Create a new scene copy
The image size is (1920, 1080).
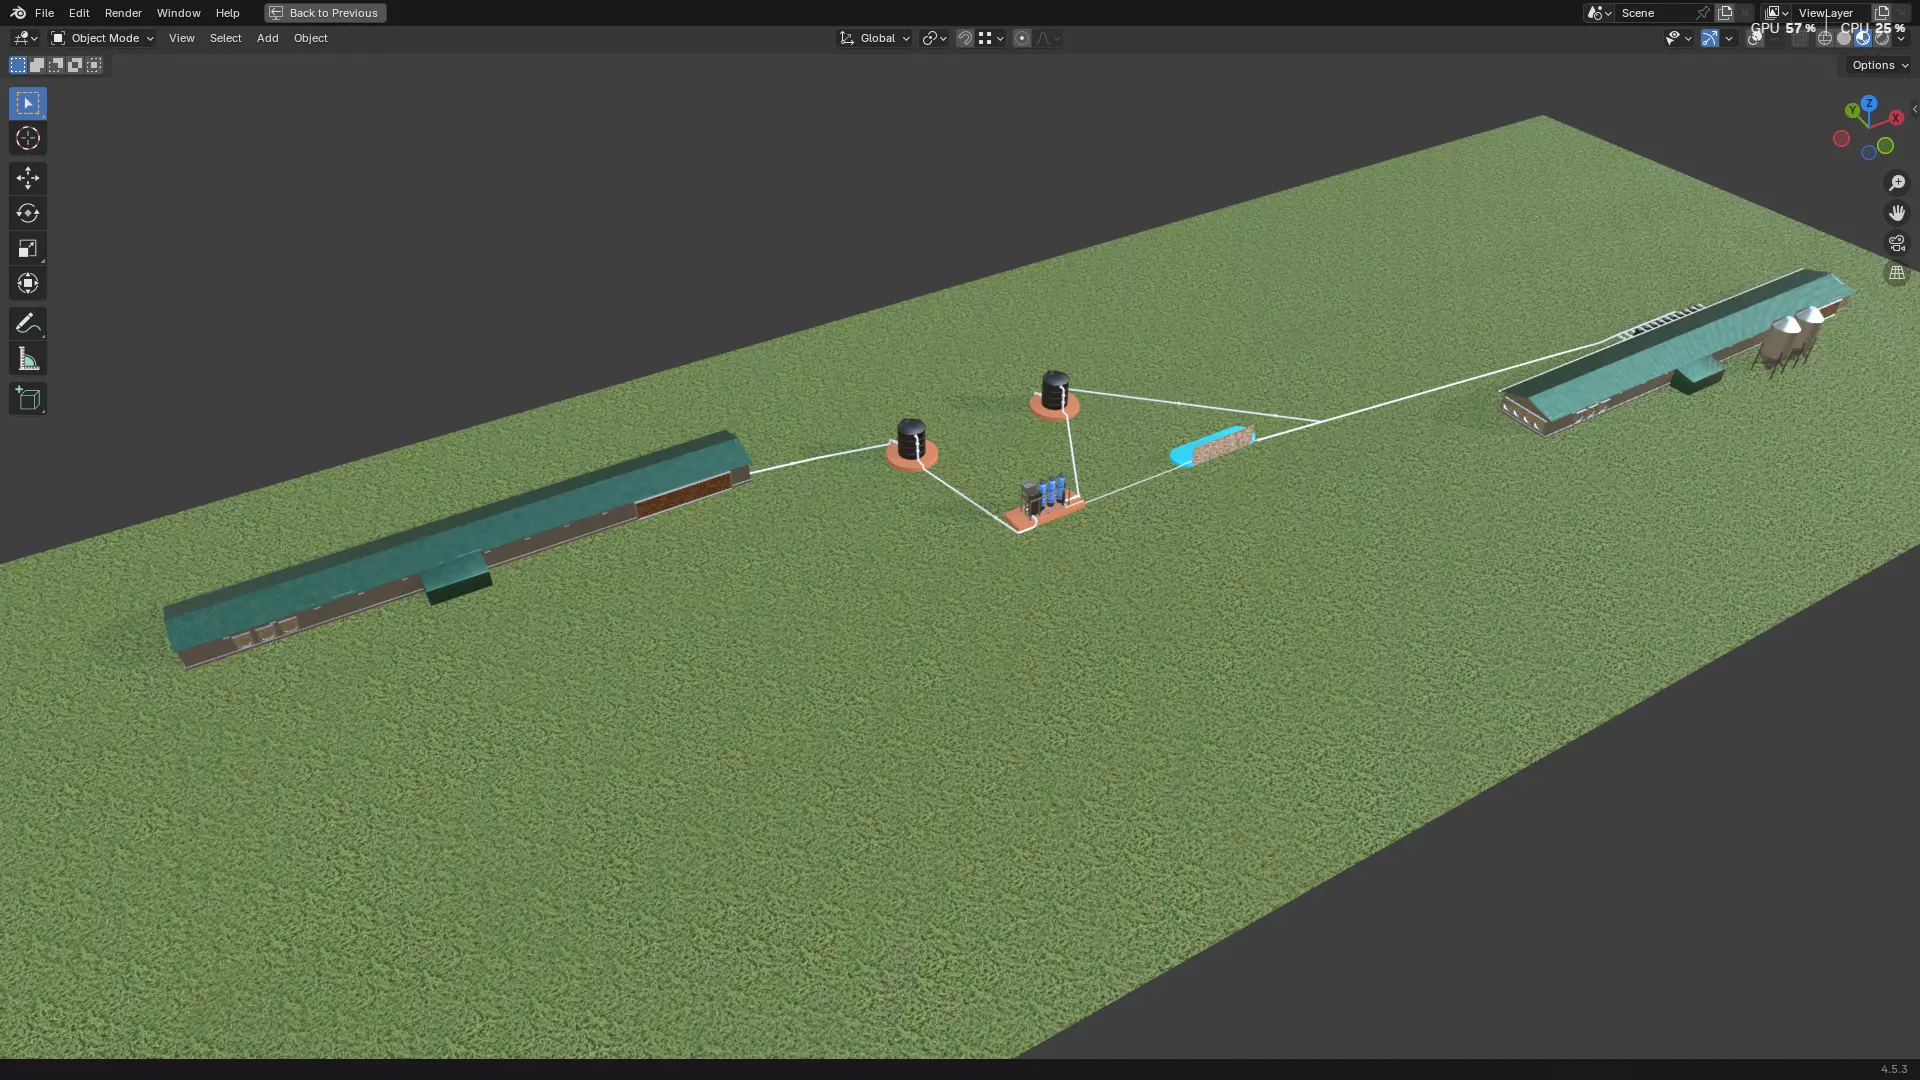(x=1725, y=13)
